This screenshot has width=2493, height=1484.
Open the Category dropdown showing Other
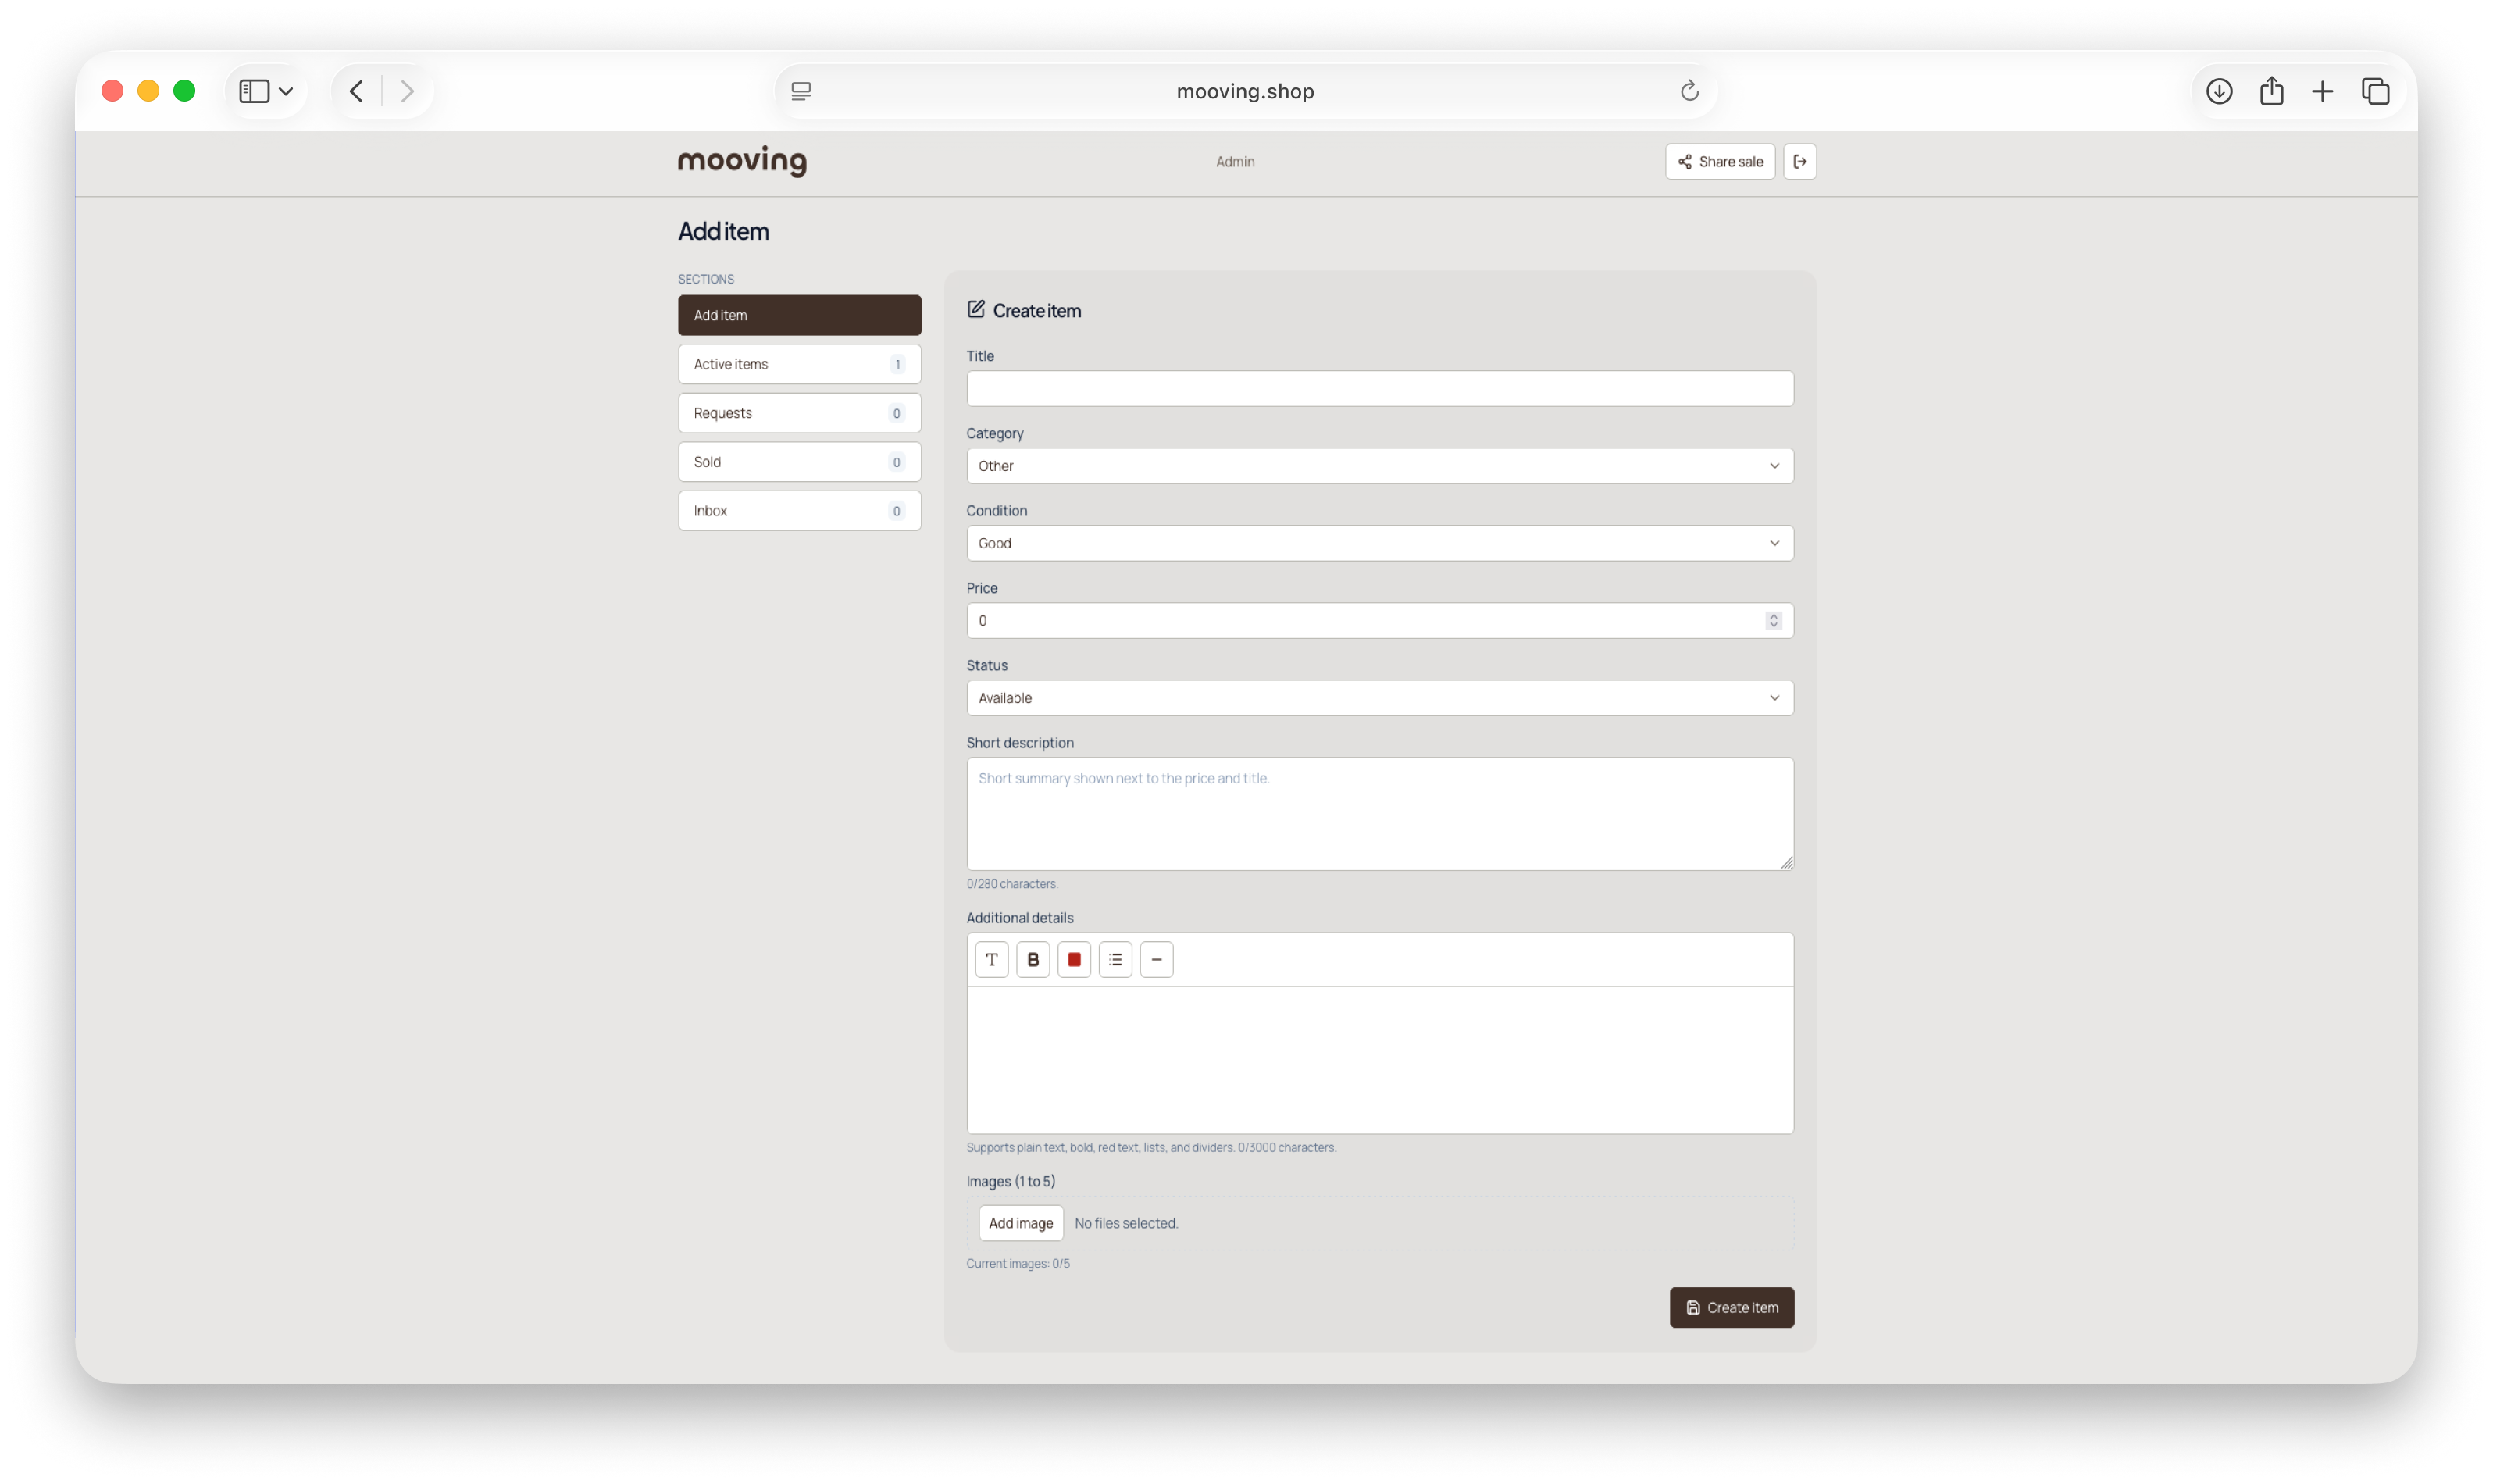1378,465
